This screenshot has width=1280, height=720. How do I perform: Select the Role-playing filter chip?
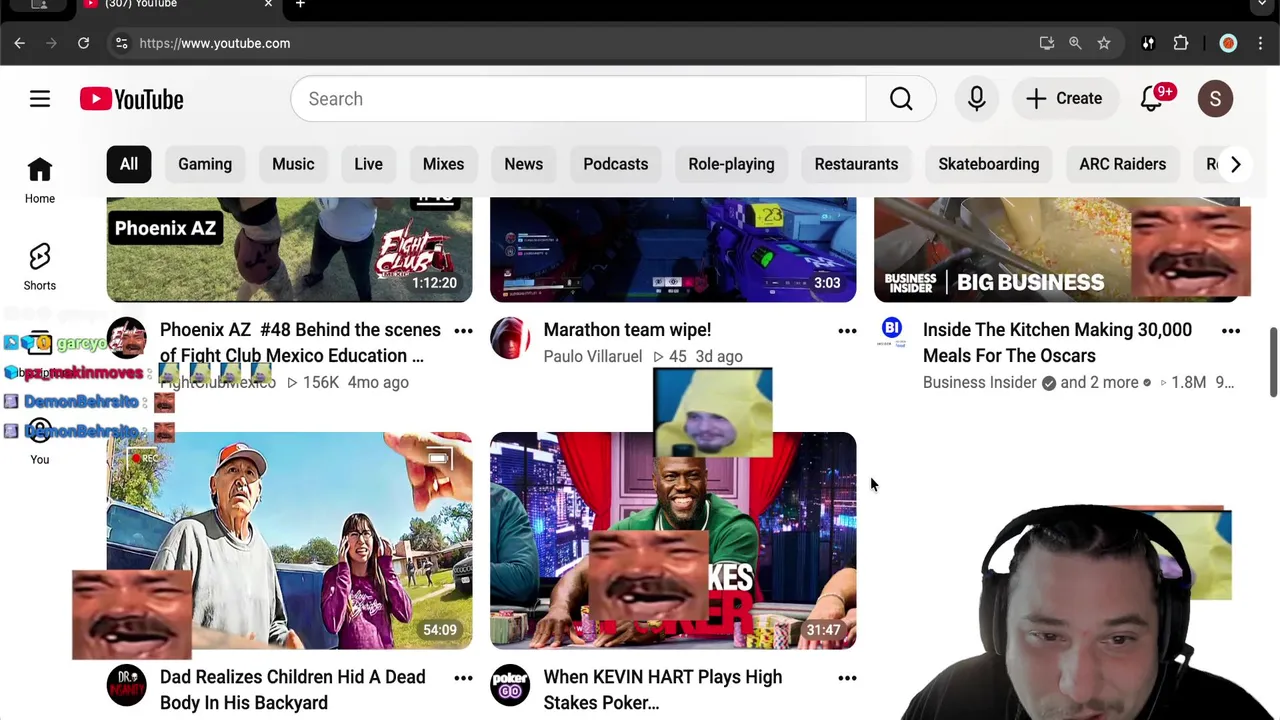tap(731, 164)
